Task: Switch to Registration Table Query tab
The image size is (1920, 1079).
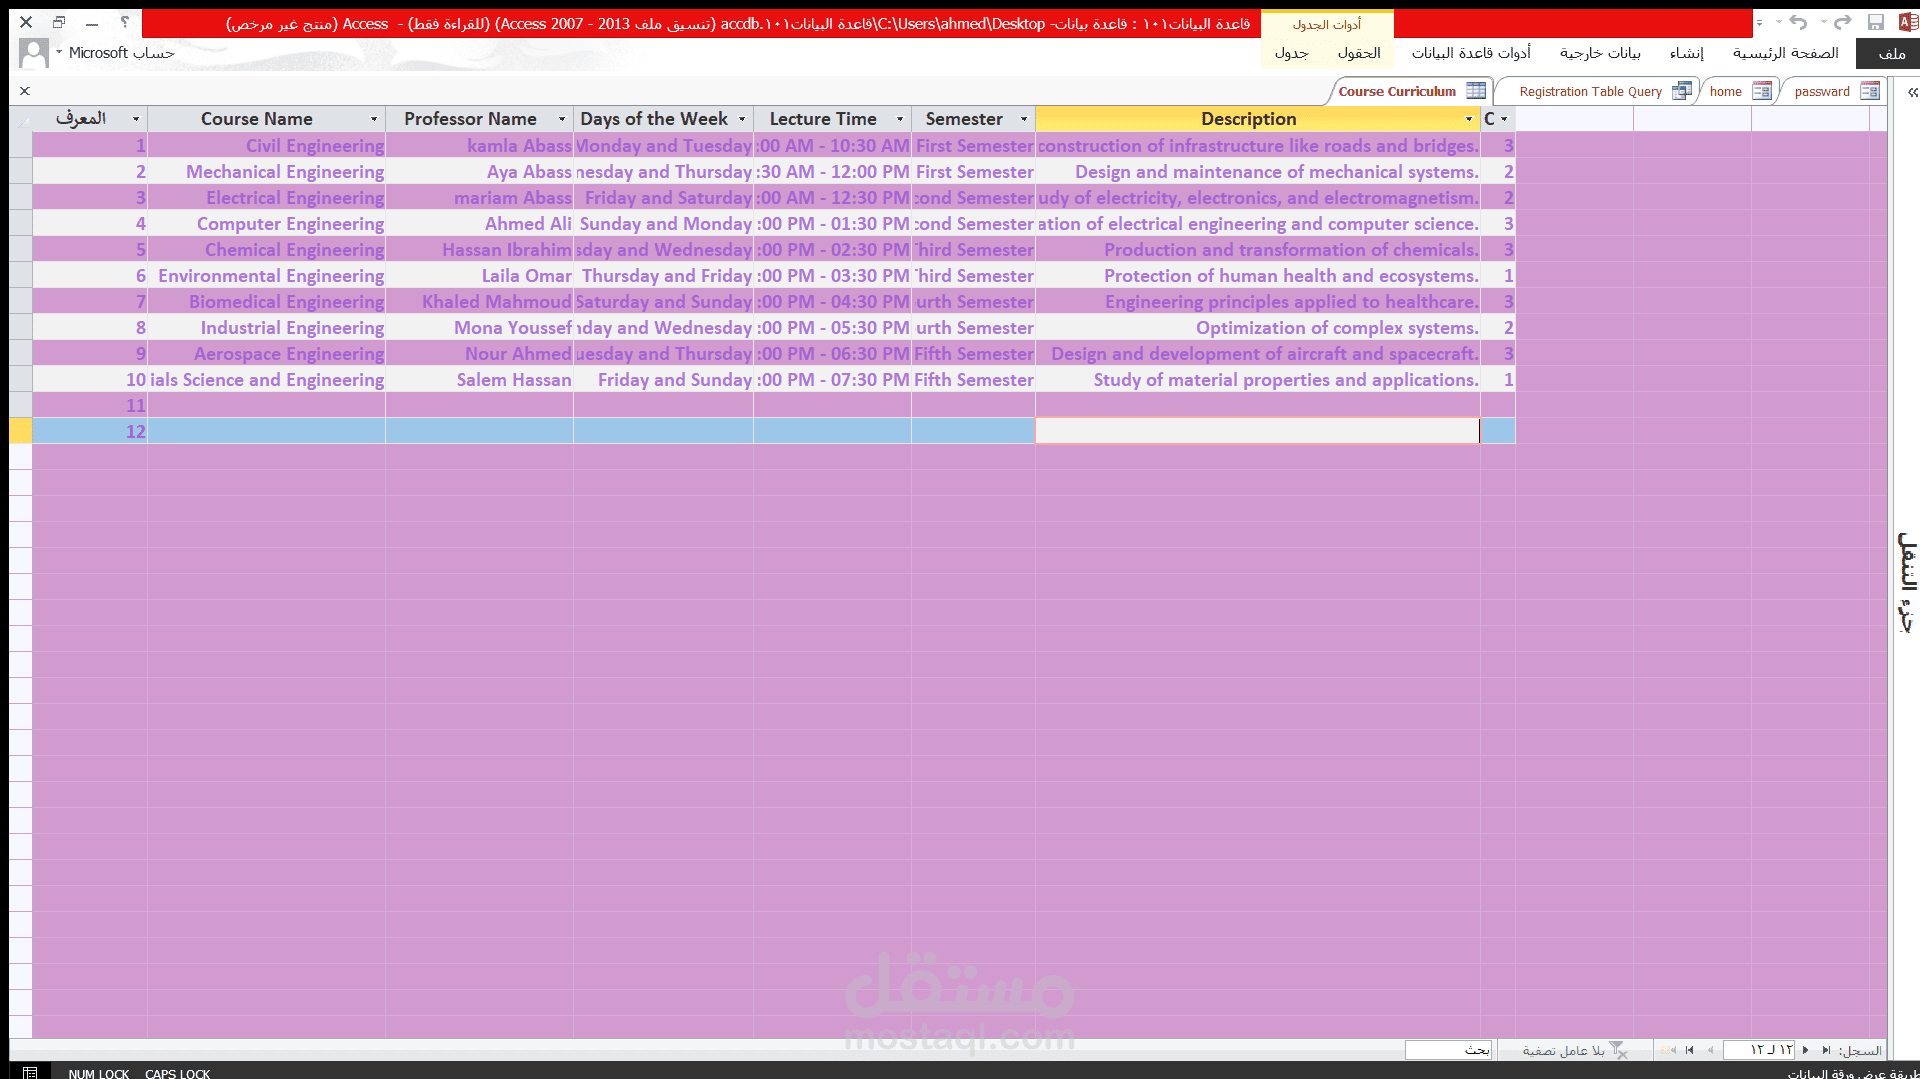Action: [x=1600, y=91]
